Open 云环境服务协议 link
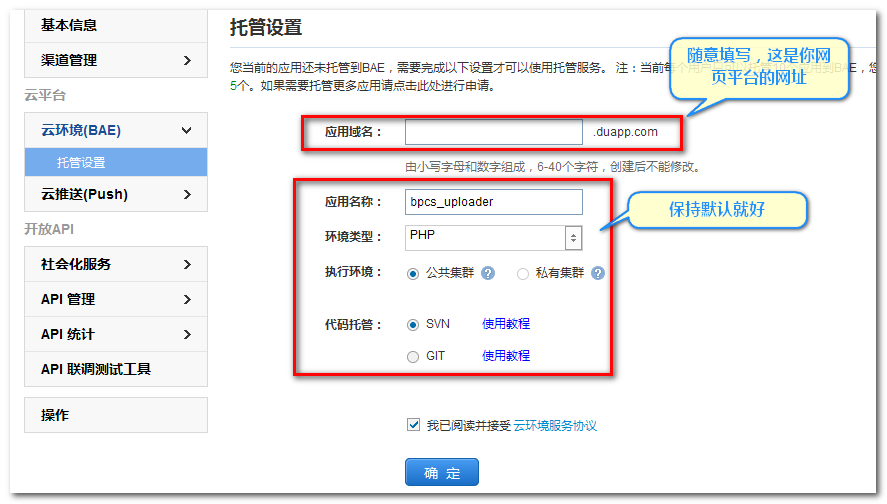This screenshot has width=887, height=504. [x=555, y=425]
